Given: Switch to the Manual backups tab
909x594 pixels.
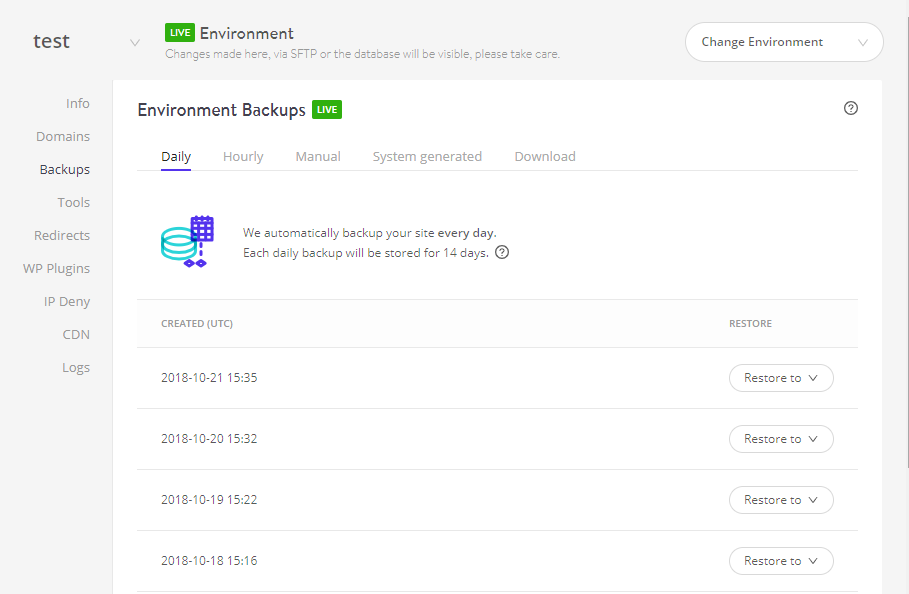Looking at the screenshot, I should [318, 156].
